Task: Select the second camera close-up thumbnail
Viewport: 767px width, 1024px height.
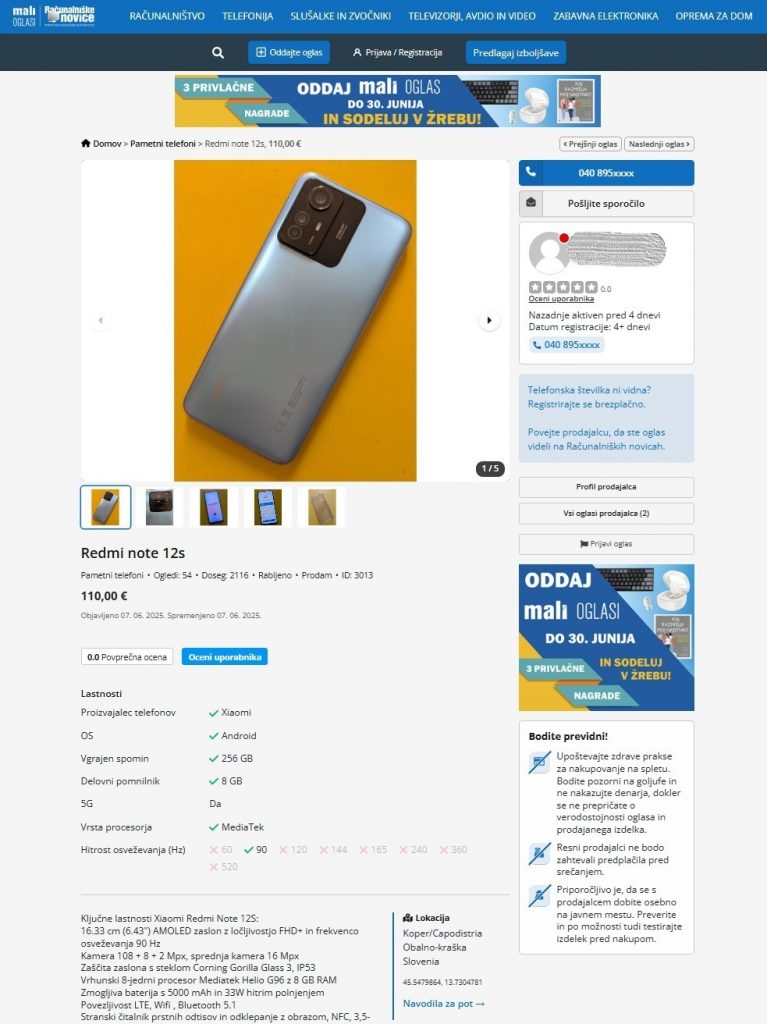Action: tap(159, 507)
